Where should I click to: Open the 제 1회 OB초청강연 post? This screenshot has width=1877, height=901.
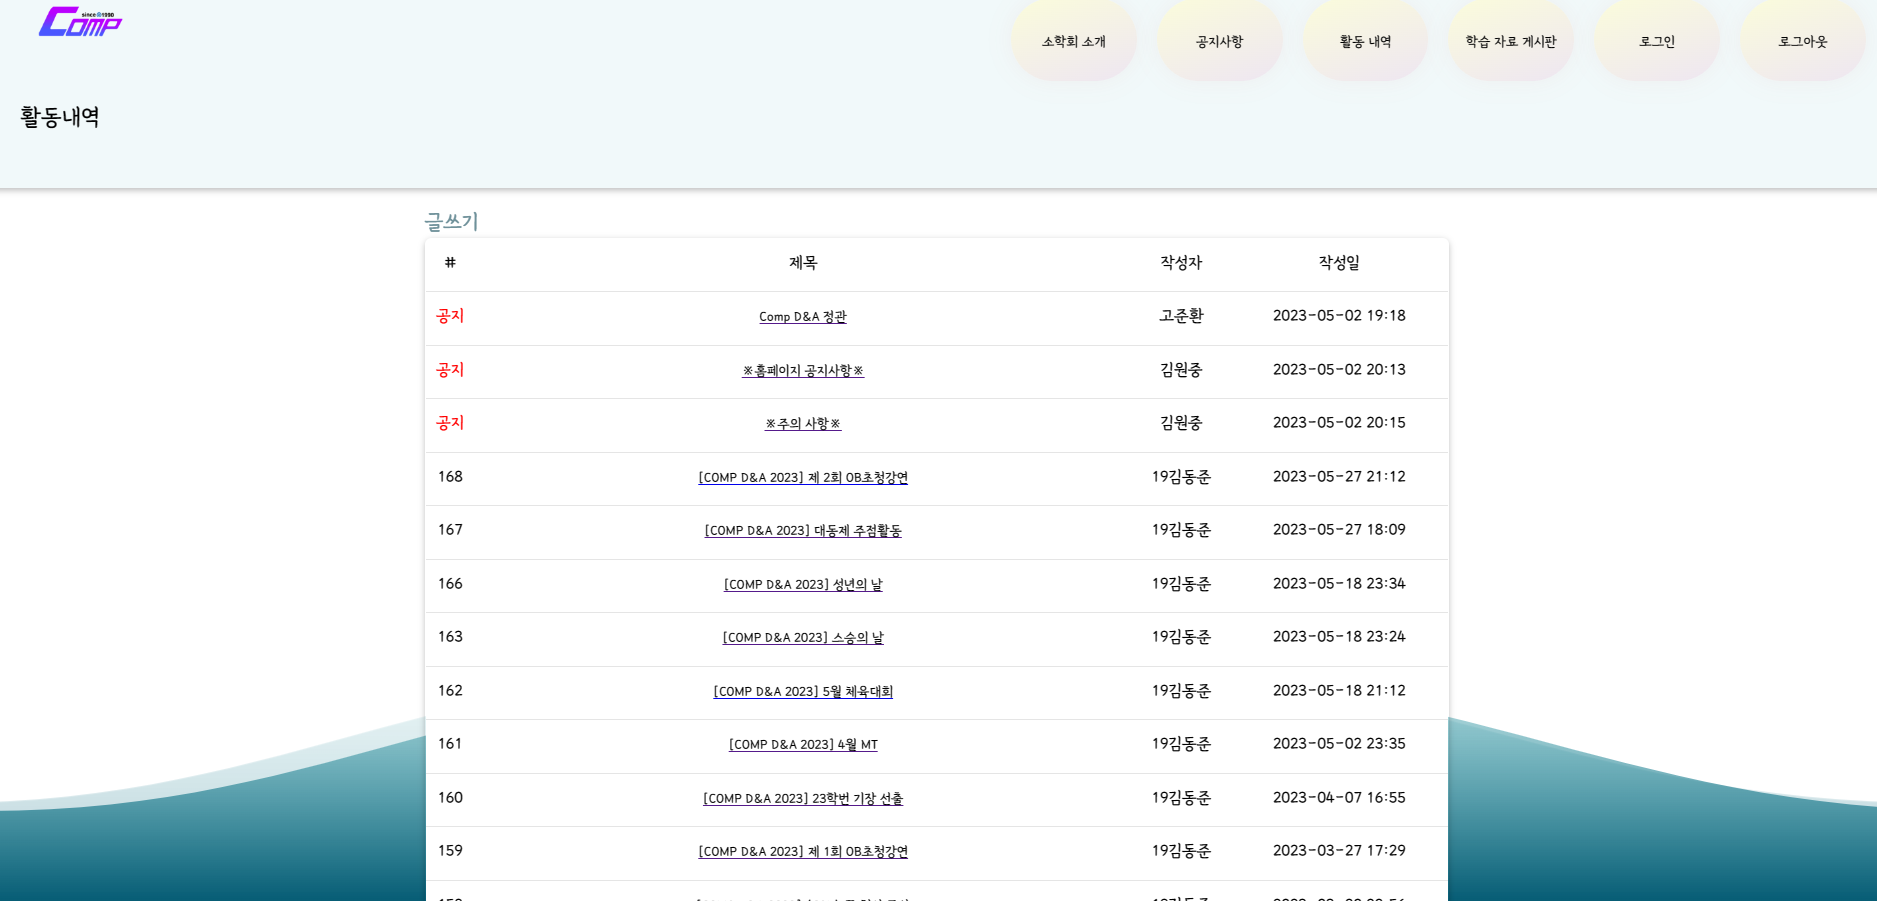[802, 852]
